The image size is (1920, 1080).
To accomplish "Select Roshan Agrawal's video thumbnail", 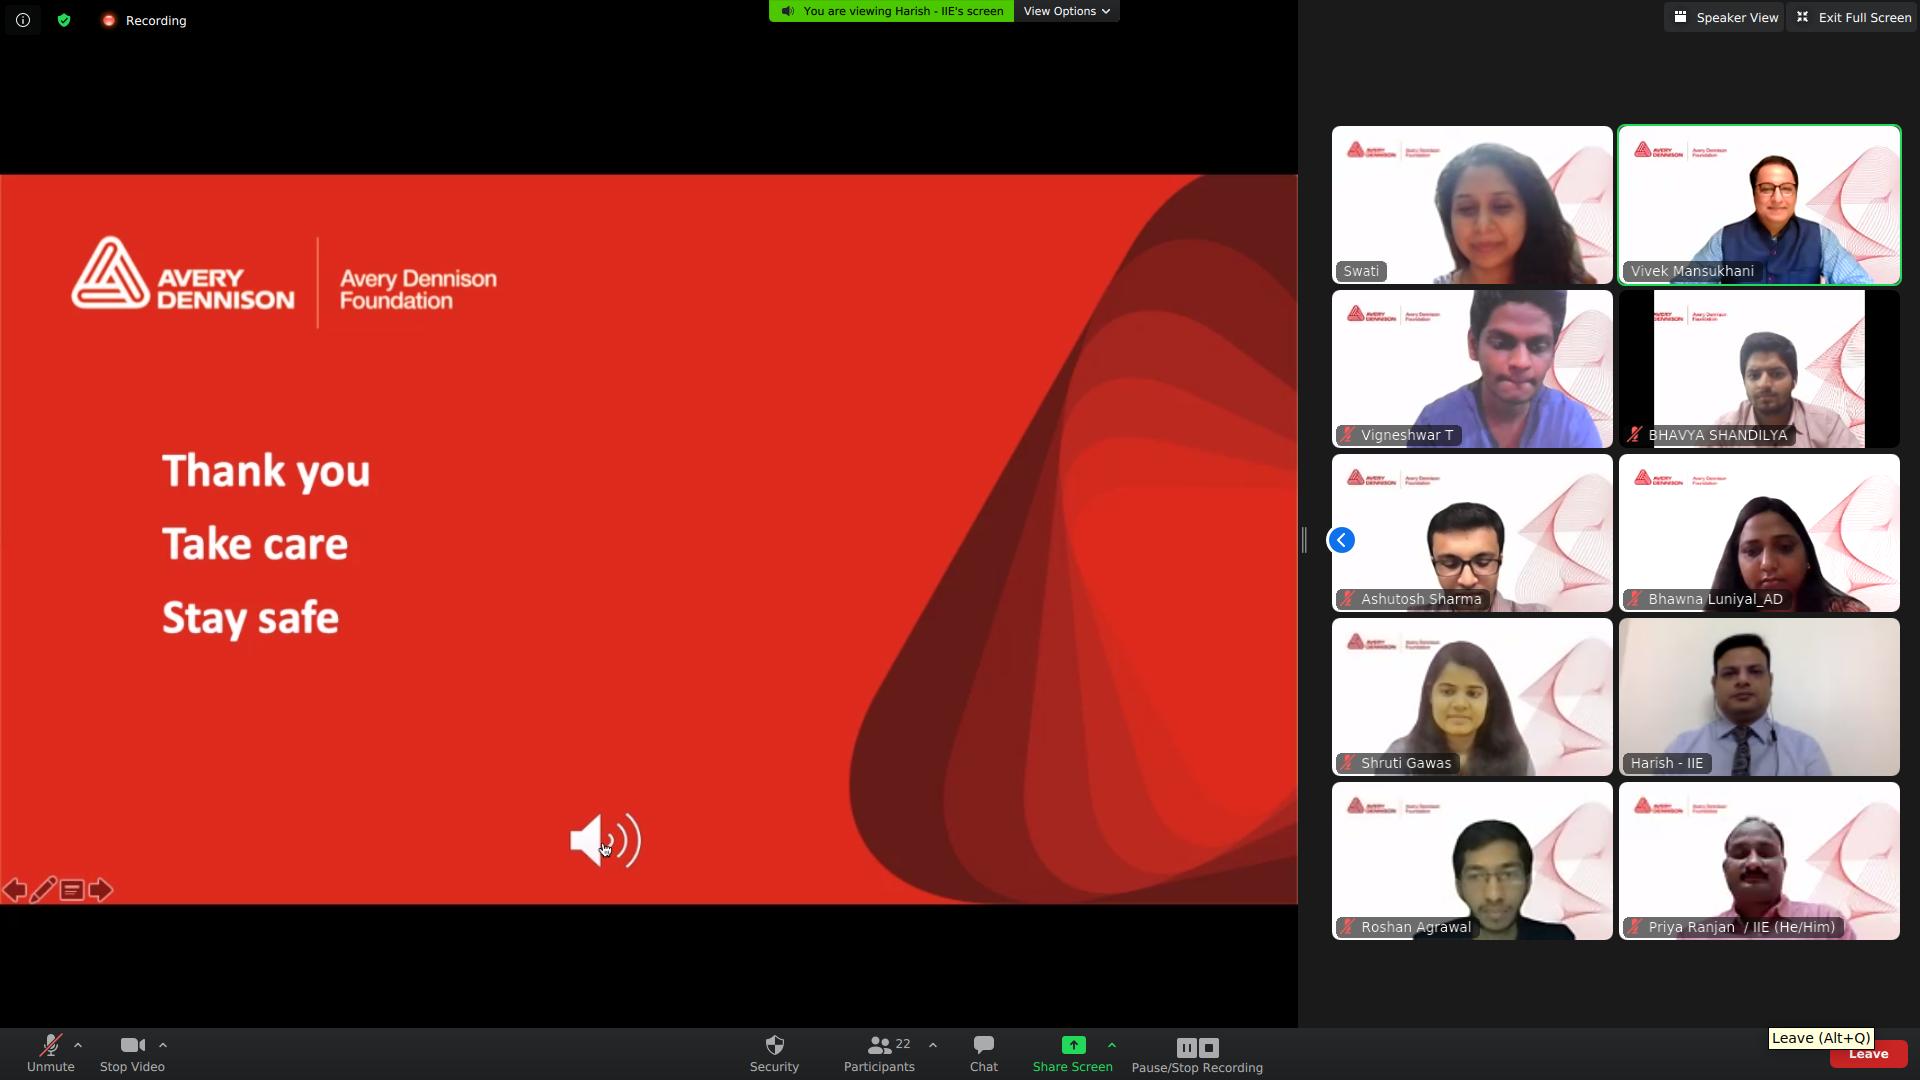I will click(x=1472, y=861).
